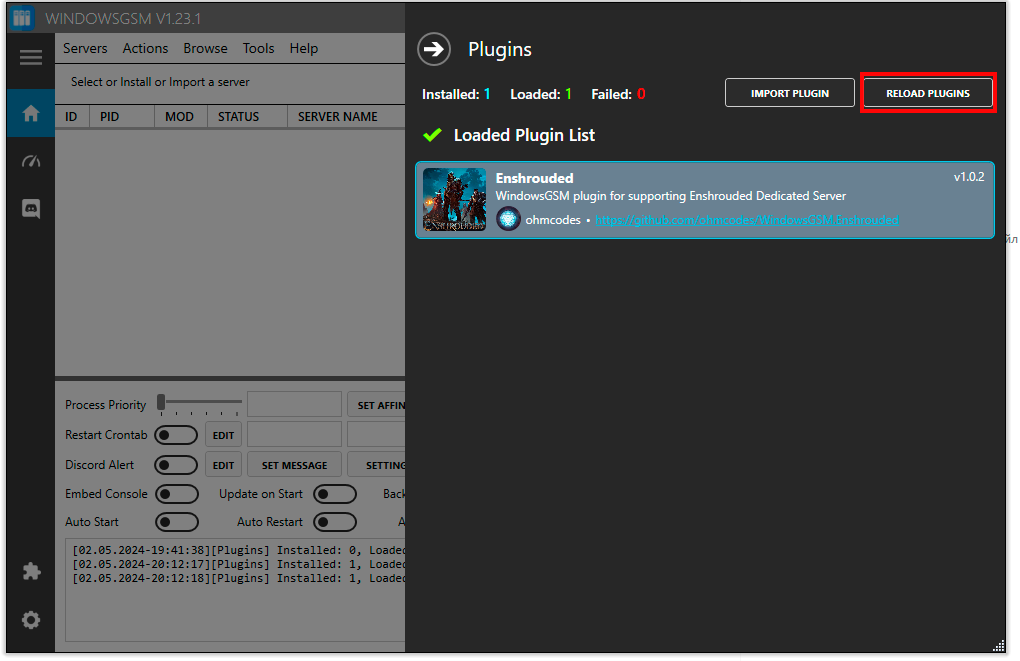This screenshot has height=661, width=1020.
Task: Click the Failed: 0 counter
Action: 618,94
